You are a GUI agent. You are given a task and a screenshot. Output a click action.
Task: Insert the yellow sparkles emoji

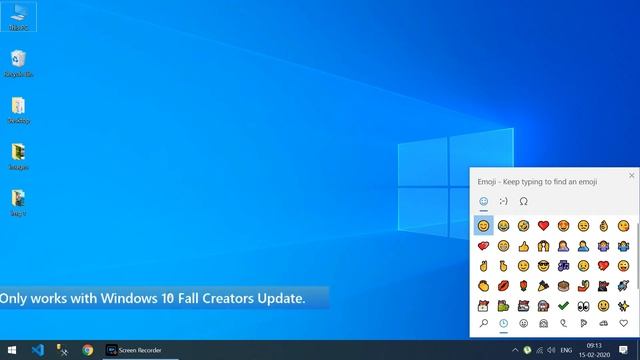[x=623, y=306]
